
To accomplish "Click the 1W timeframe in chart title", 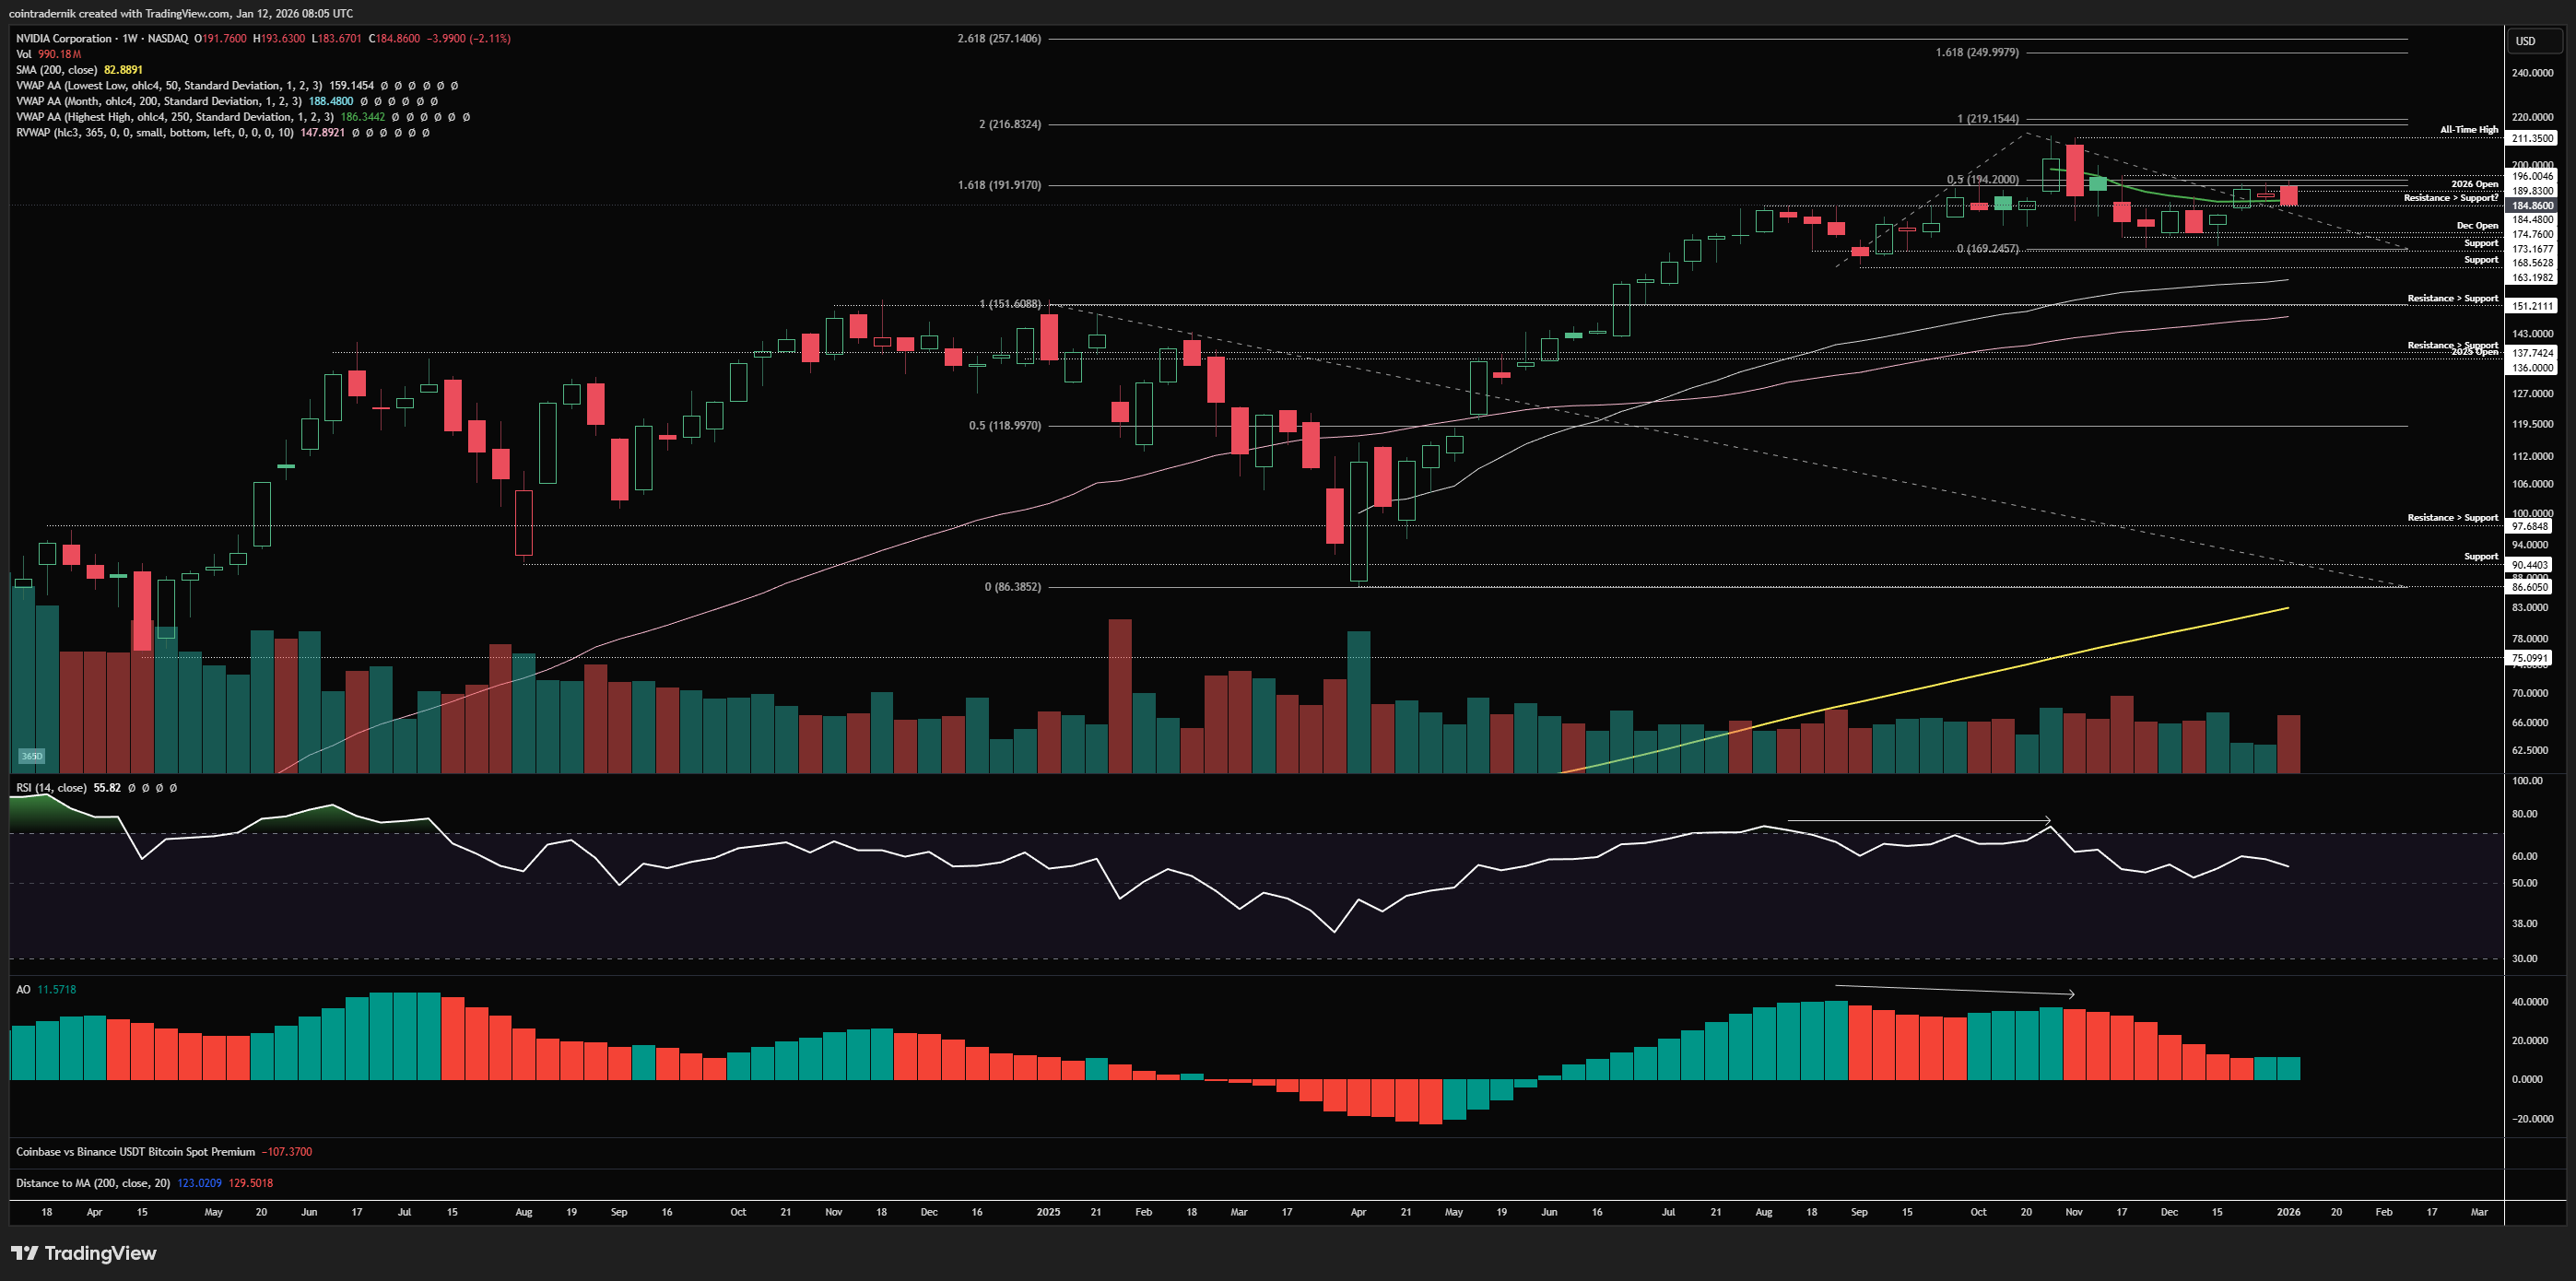I will [129, 38].
